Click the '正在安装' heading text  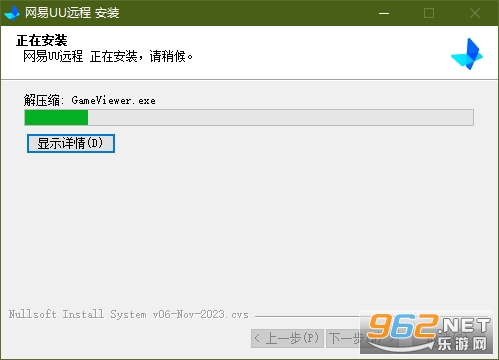point(42,41)
